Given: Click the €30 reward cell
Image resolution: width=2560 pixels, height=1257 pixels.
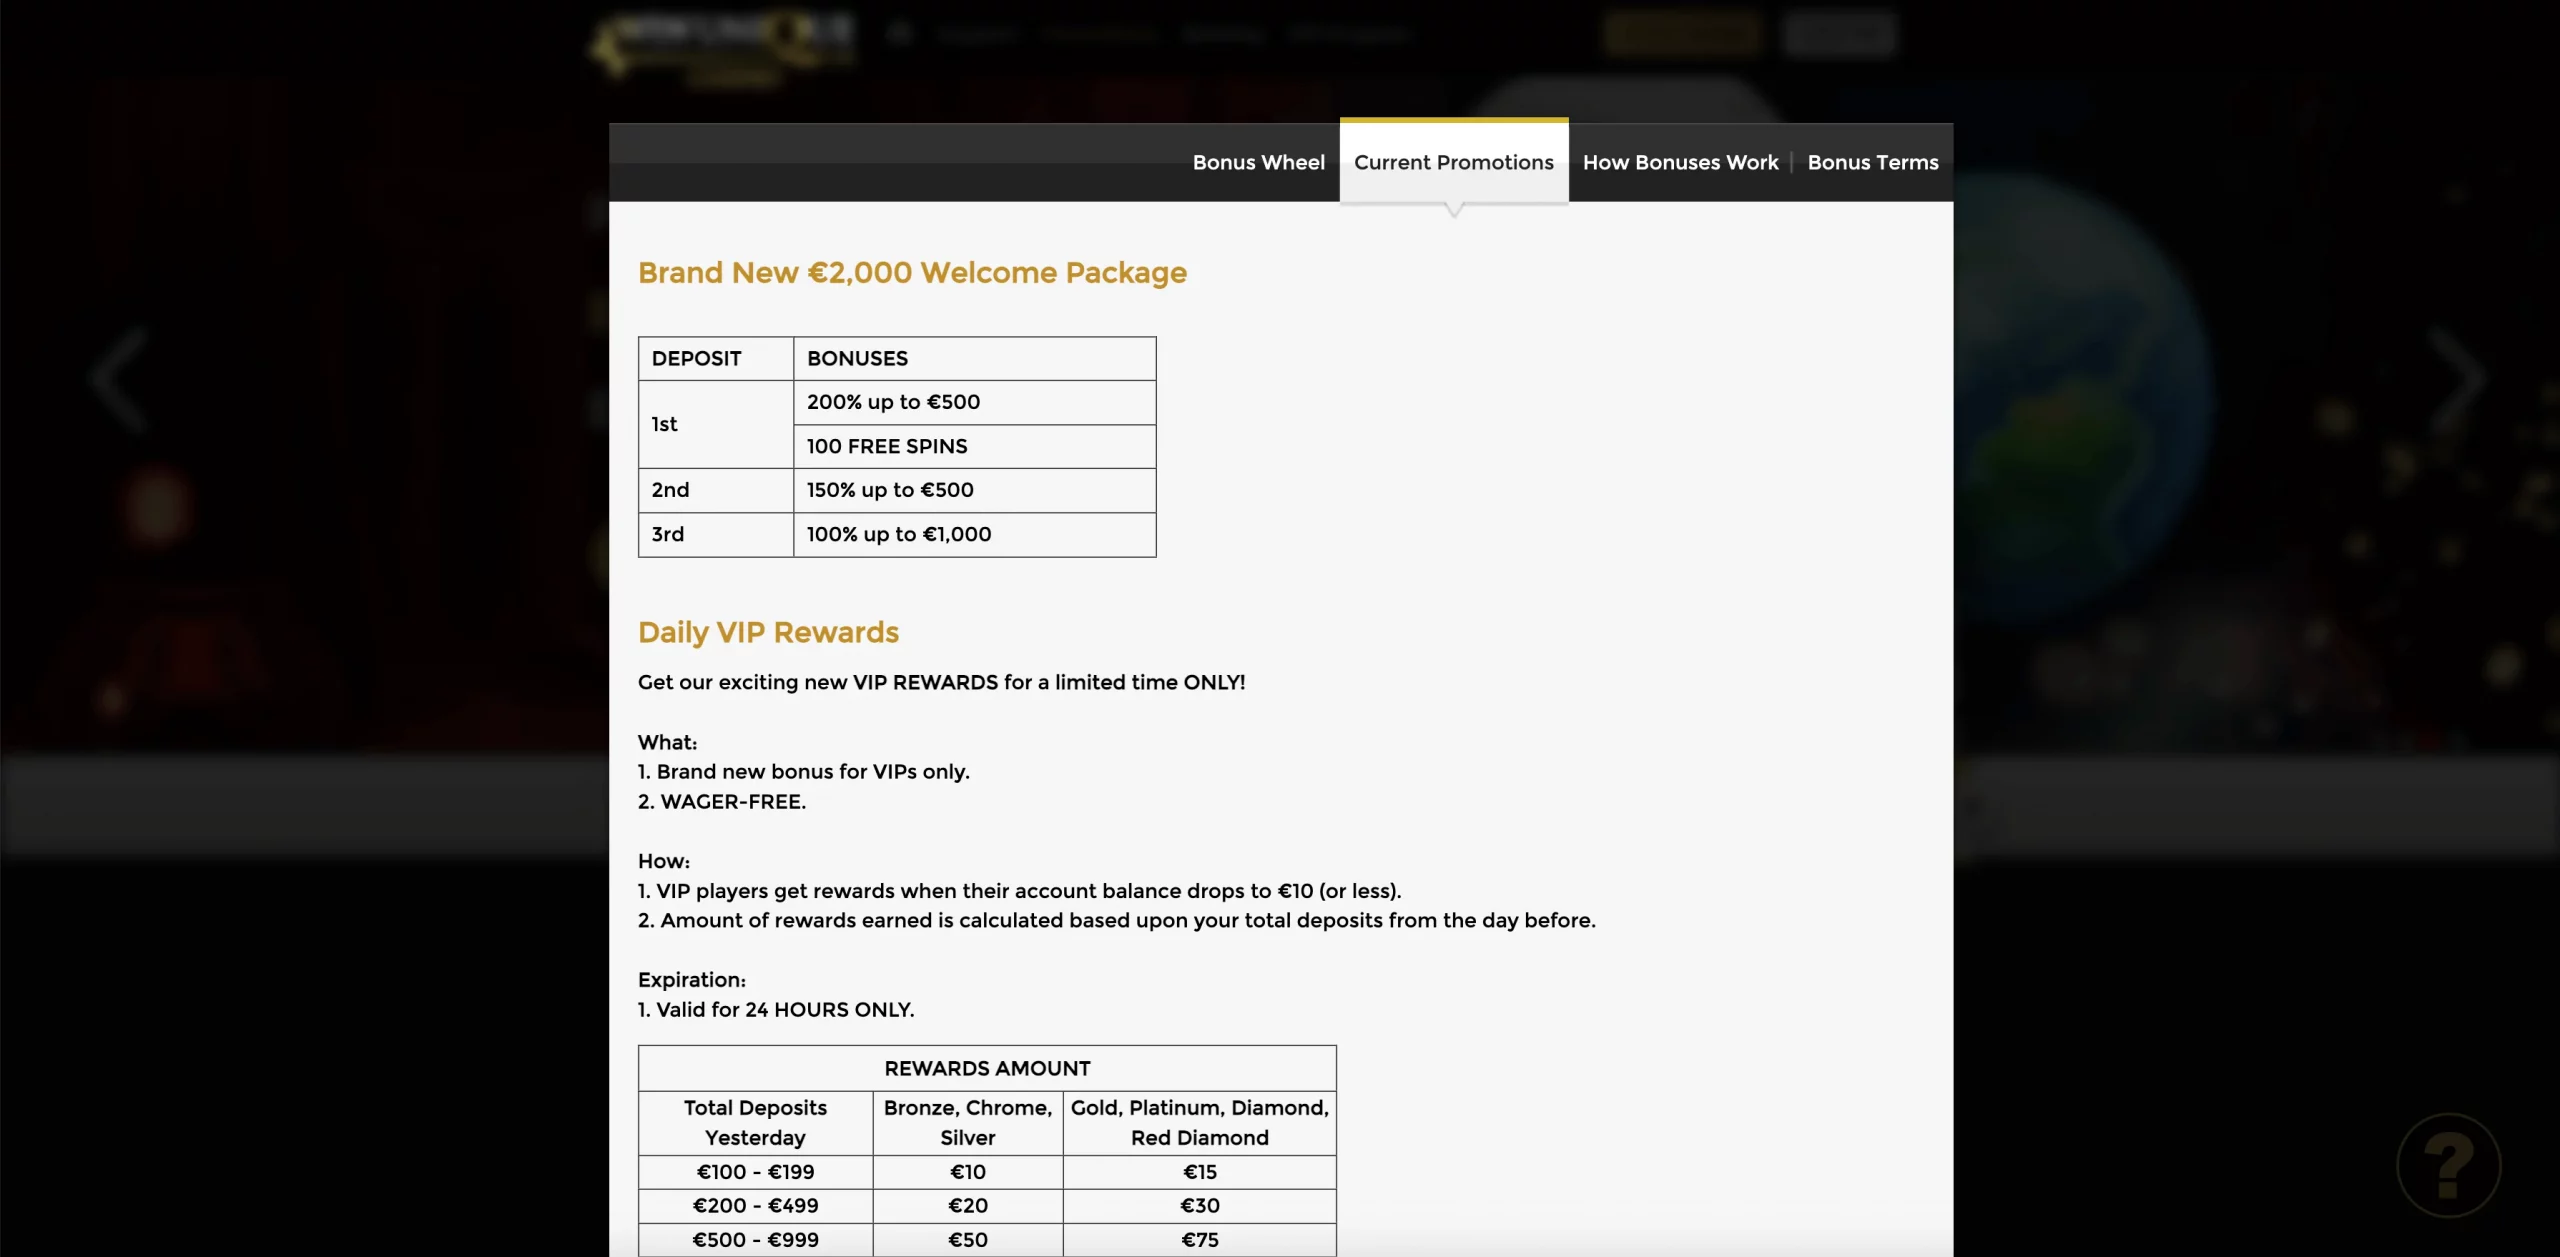Looking at the screenshot, I should click(x=1199, y=1206).
